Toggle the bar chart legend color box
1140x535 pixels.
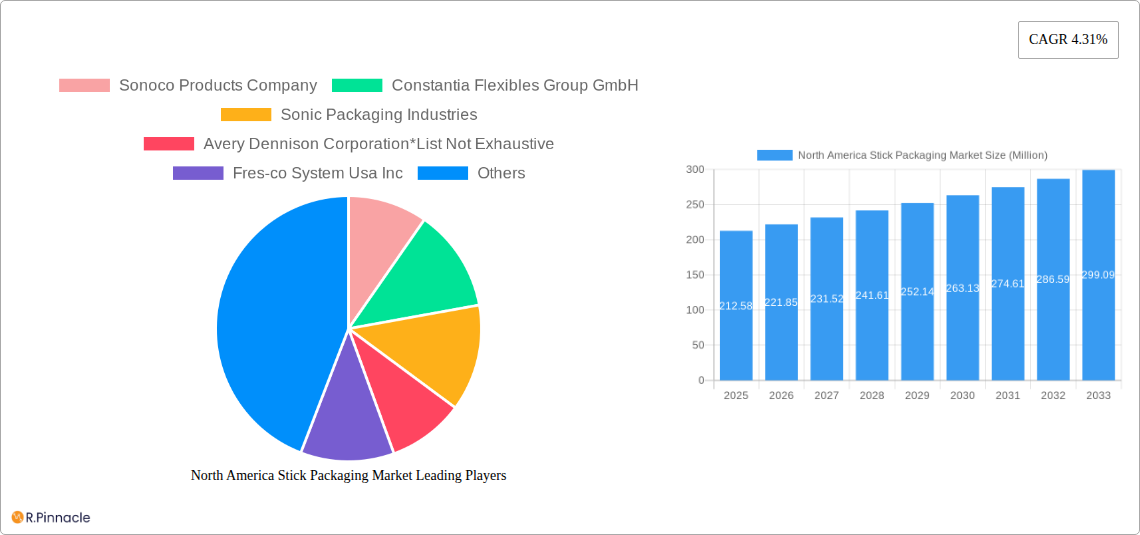coord(774,155)
